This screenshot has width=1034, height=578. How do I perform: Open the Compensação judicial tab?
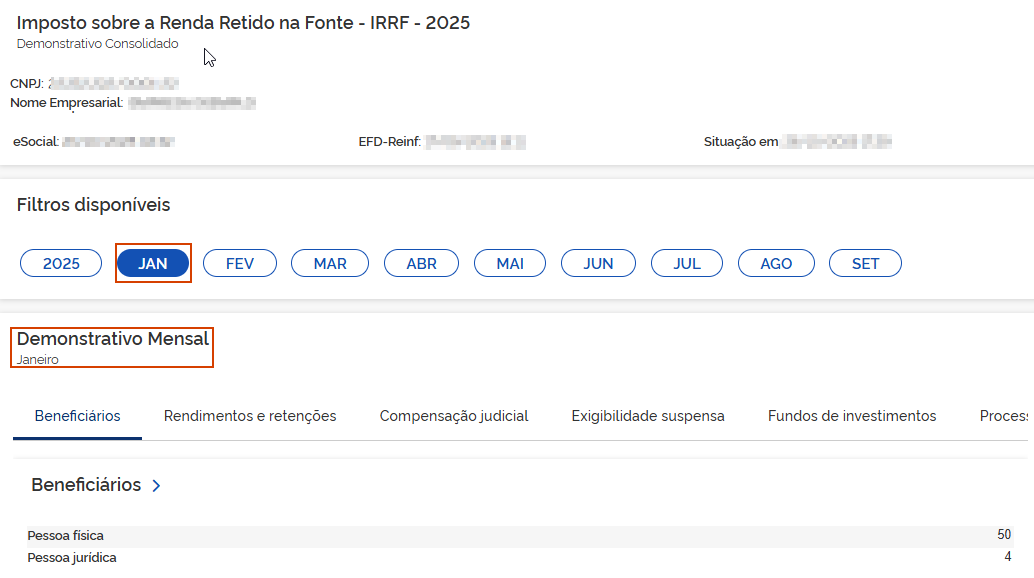[454, 416]
